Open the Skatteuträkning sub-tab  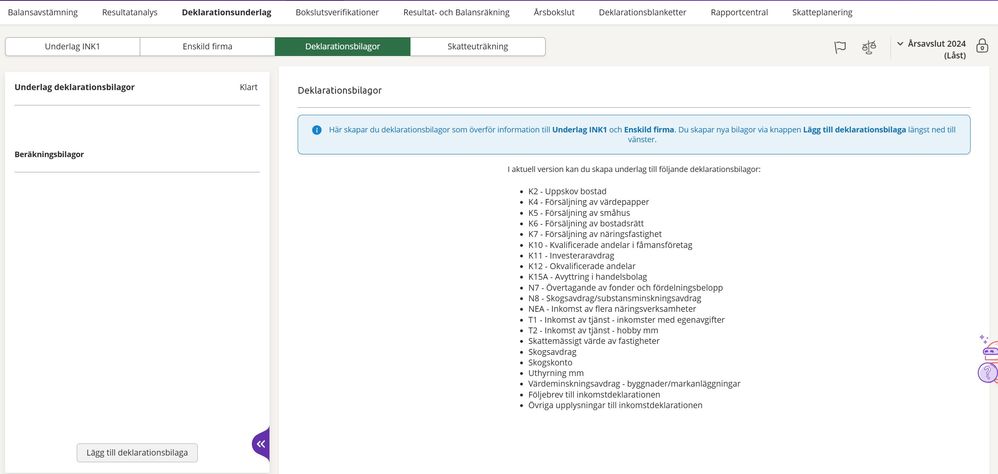pyautogui.click(x=477, y=47)
